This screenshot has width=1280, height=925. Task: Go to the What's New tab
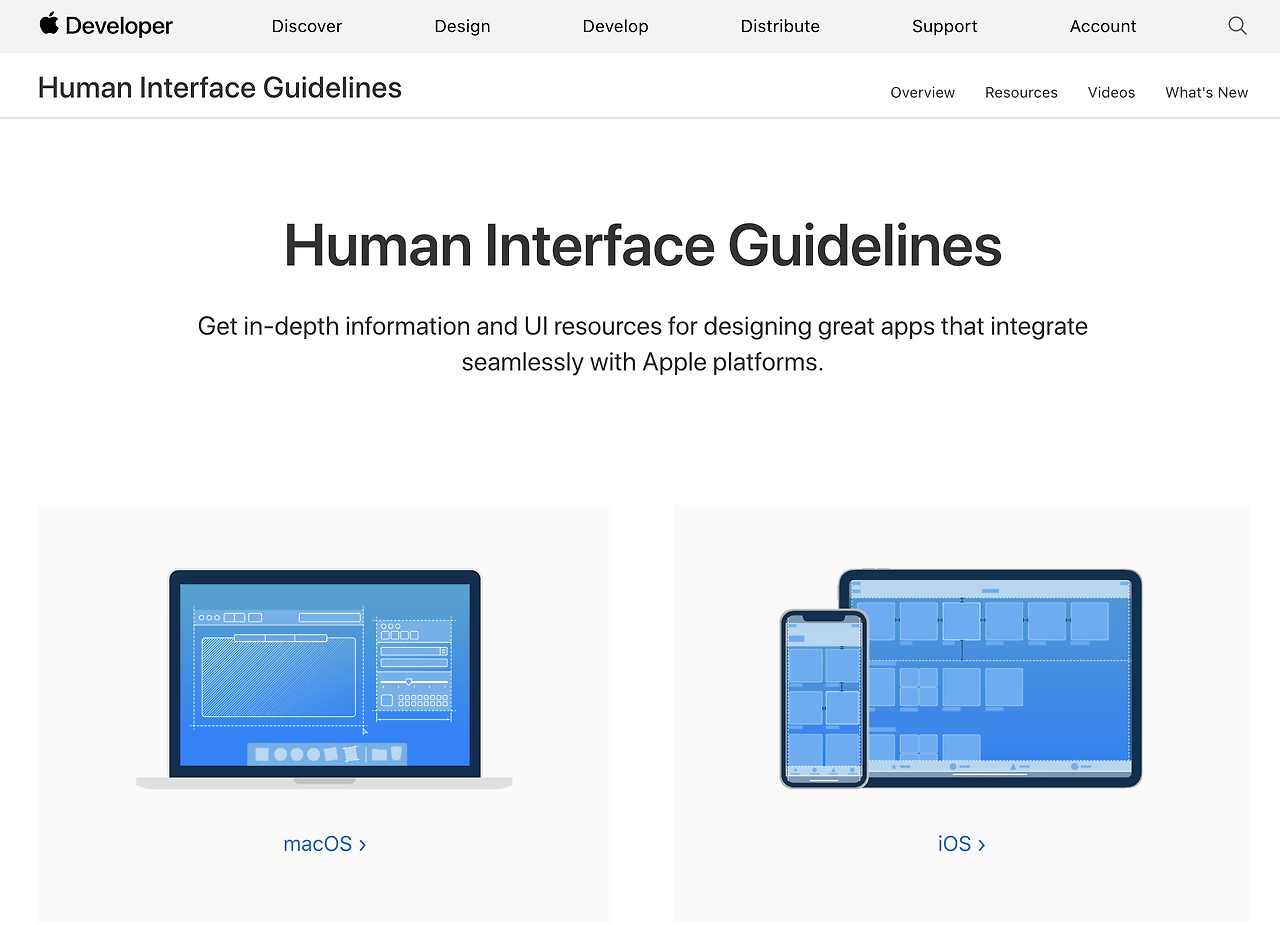1207,92
